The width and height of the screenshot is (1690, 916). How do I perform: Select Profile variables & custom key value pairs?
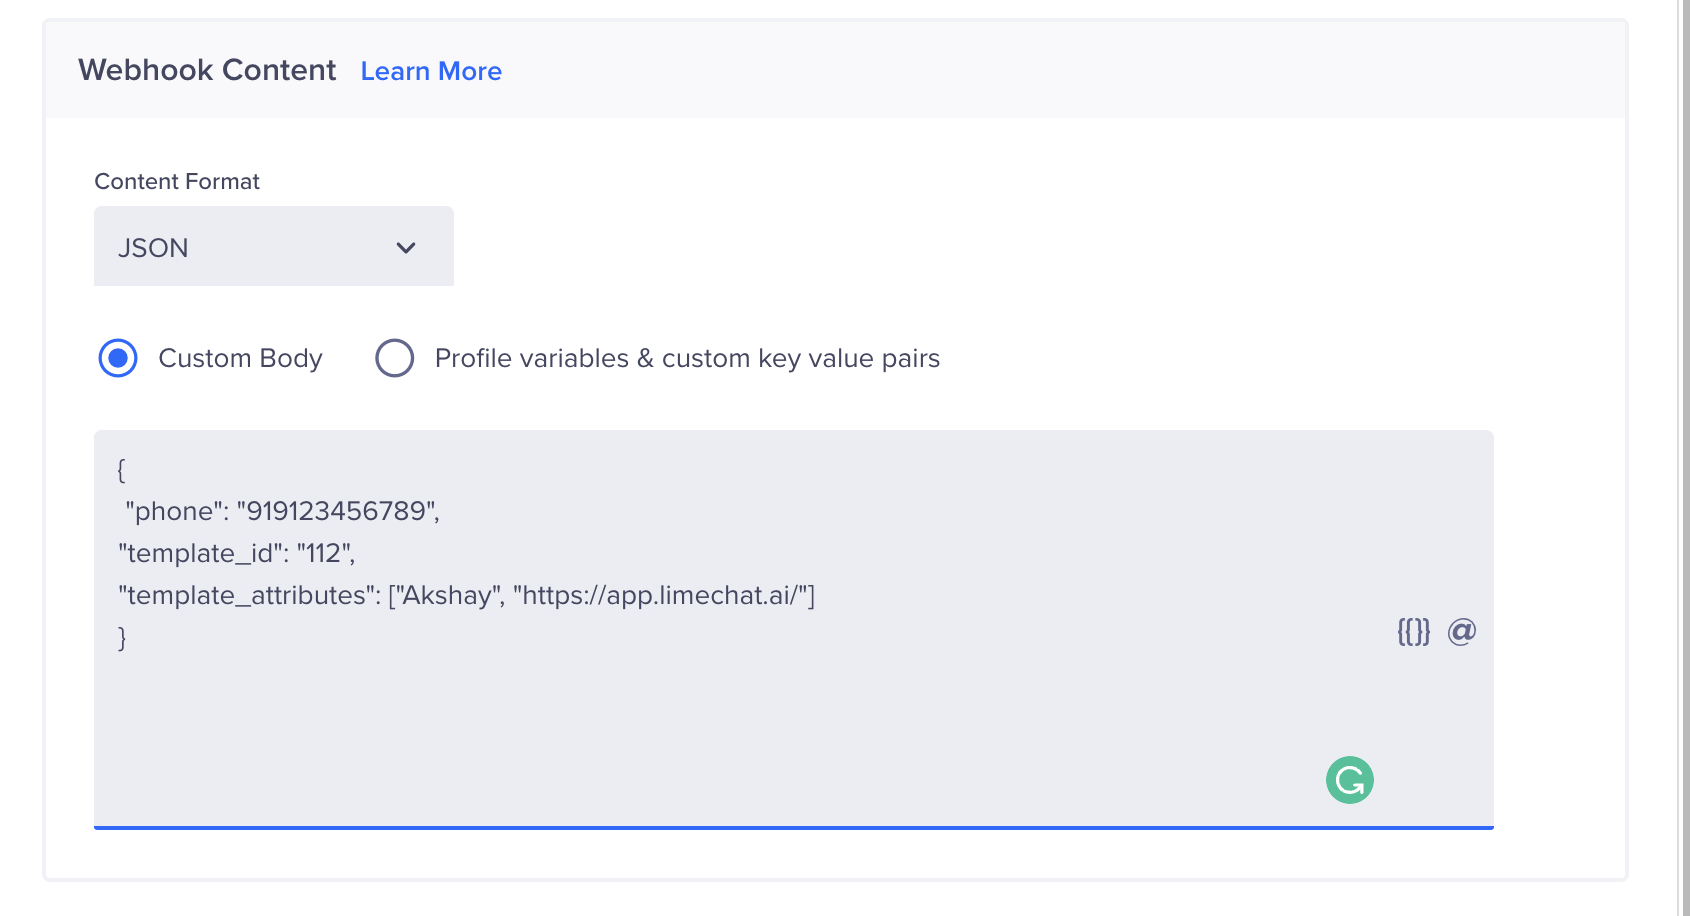[x=394, y=358]
